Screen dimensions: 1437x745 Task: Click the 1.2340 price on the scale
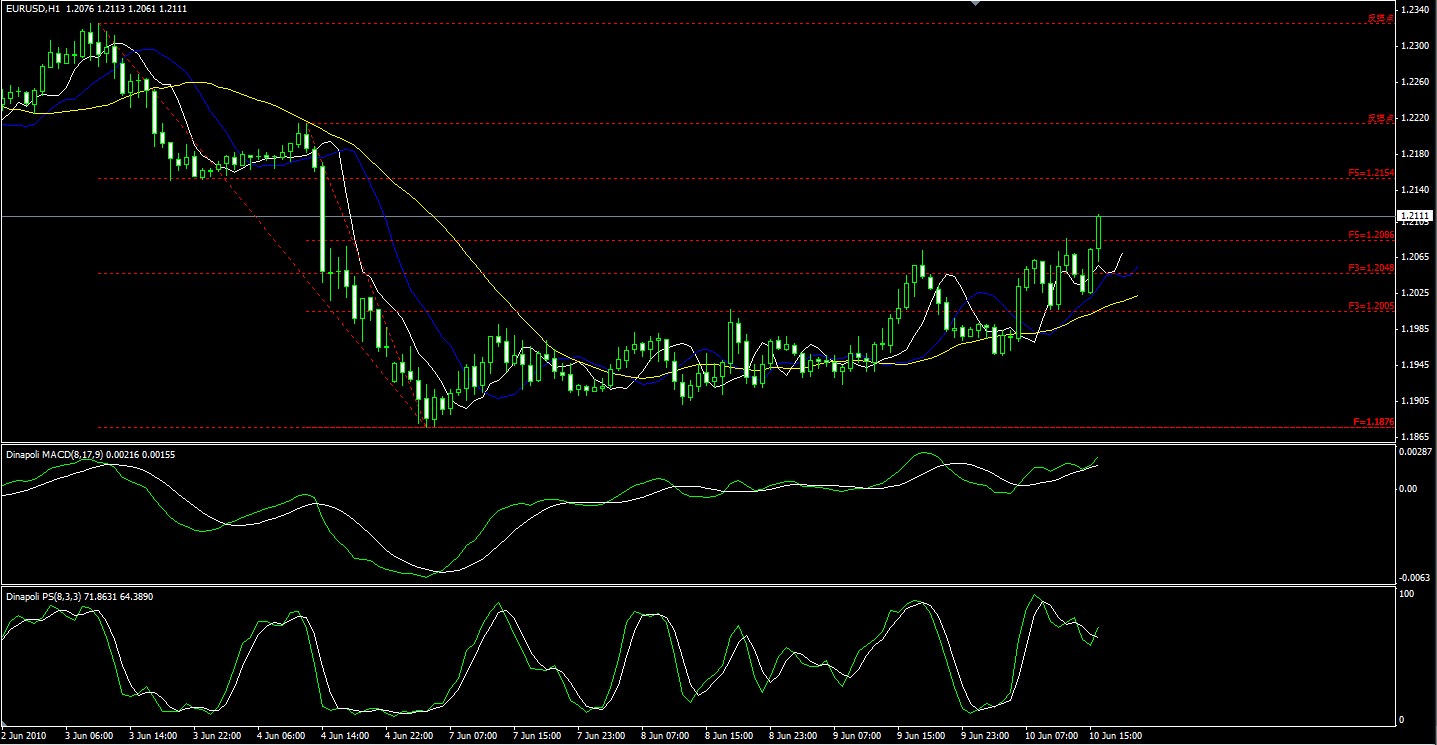1415,10
